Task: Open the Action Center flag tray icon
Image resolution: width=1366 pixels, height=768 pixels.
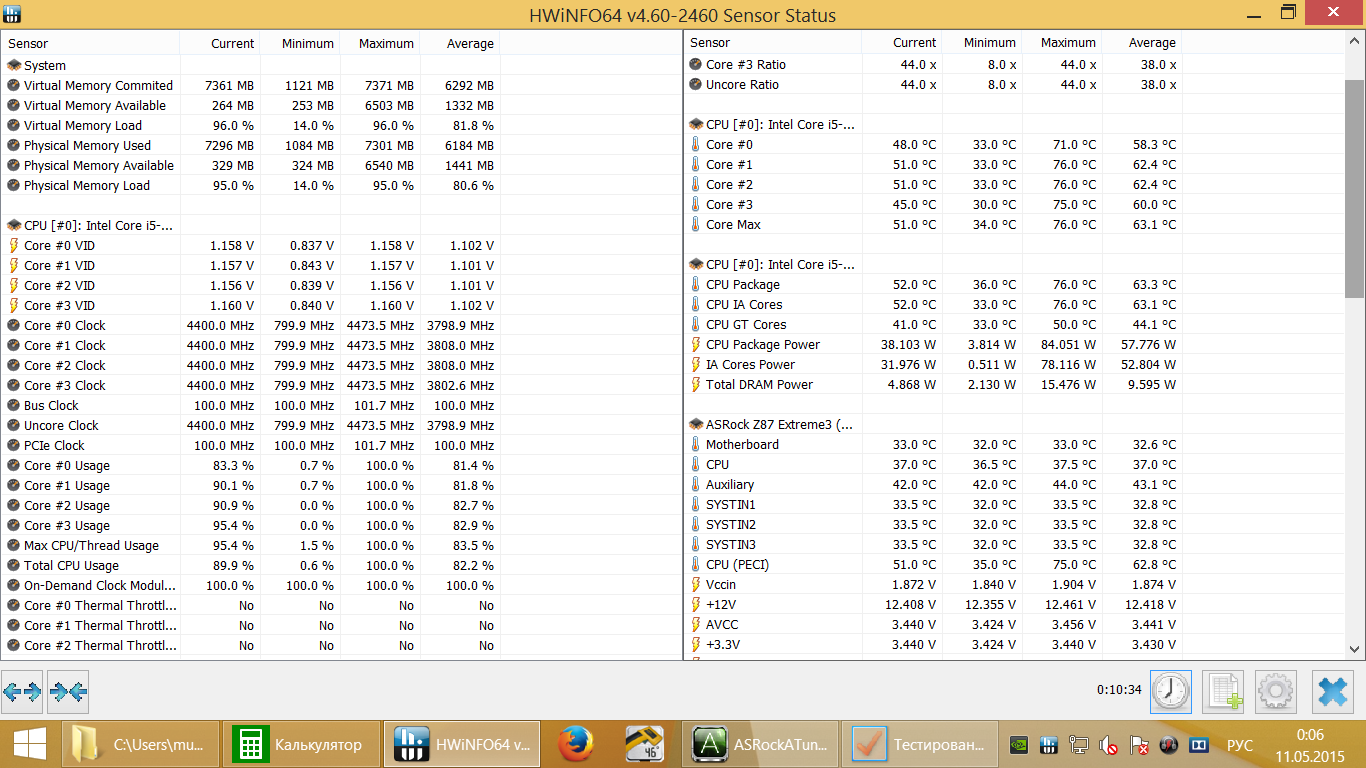Action: coord(1139,745)
